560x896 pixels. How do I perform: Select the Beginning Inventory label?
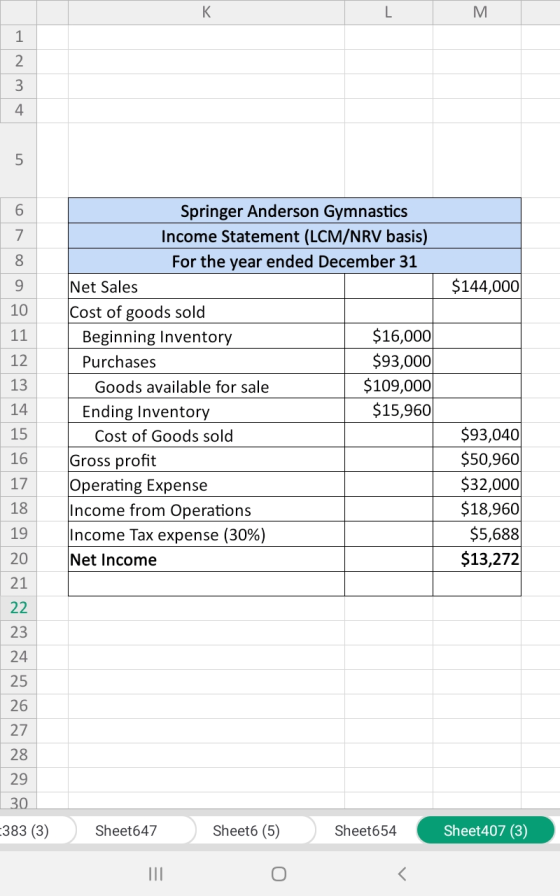206,336
